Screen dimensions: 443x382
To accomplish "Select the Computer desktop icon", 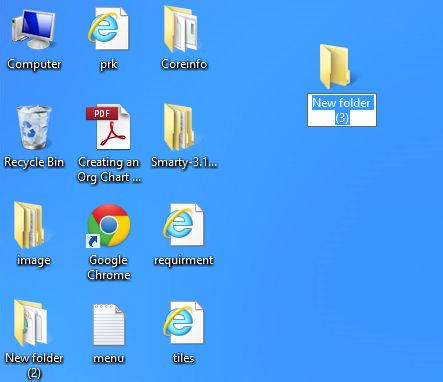I will (33, 29).
